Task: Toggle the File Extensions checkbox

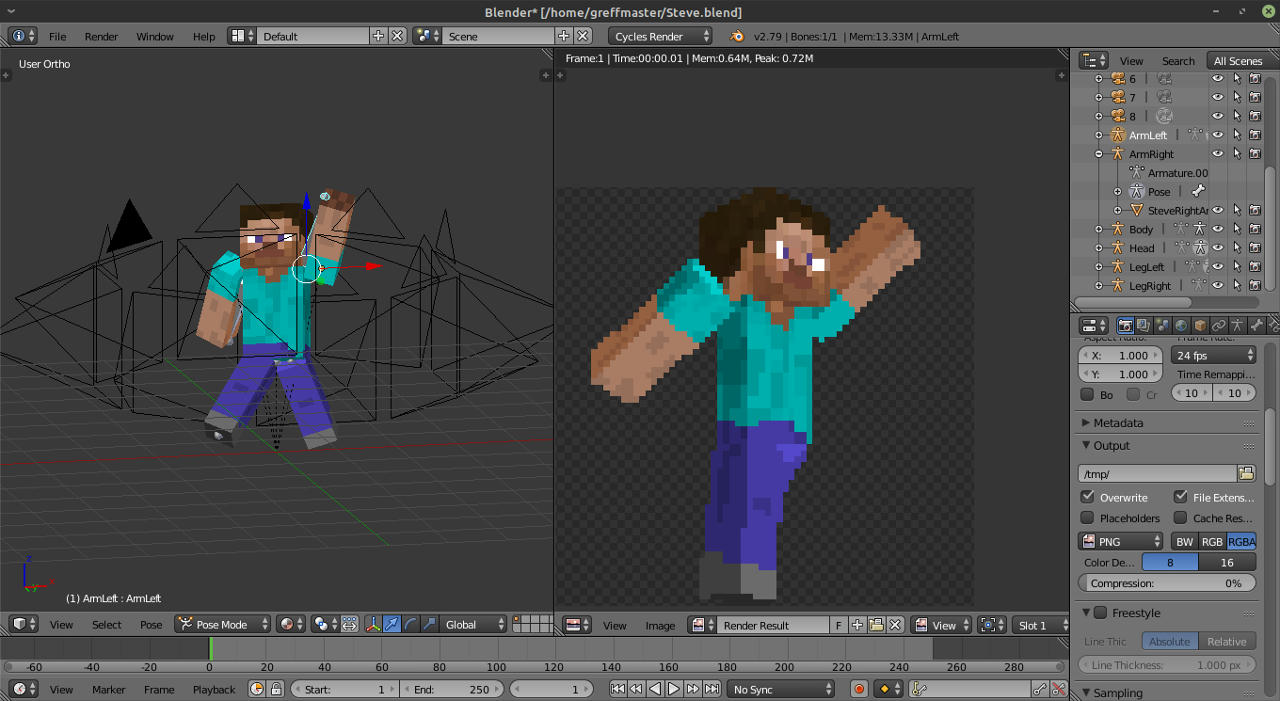Action: (1180, 497)
